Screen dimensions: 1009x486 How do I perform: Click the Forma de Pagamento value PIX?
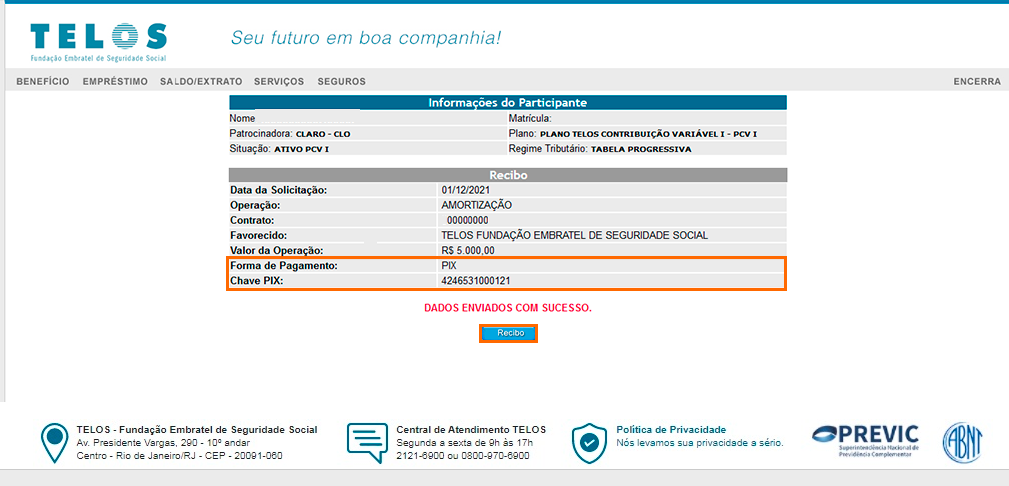point(449,266)
